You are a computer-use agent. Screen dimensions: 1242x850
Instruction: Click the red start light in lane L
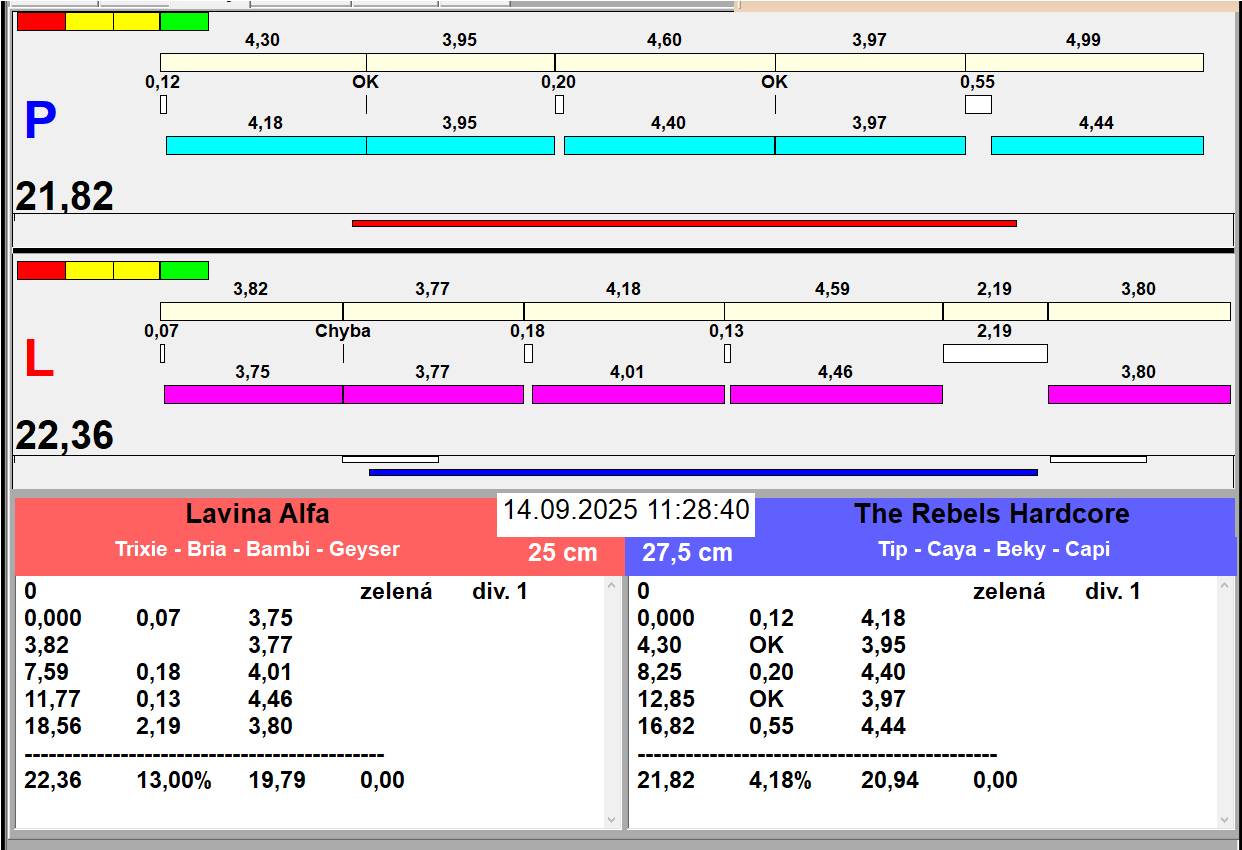[41, 271]
